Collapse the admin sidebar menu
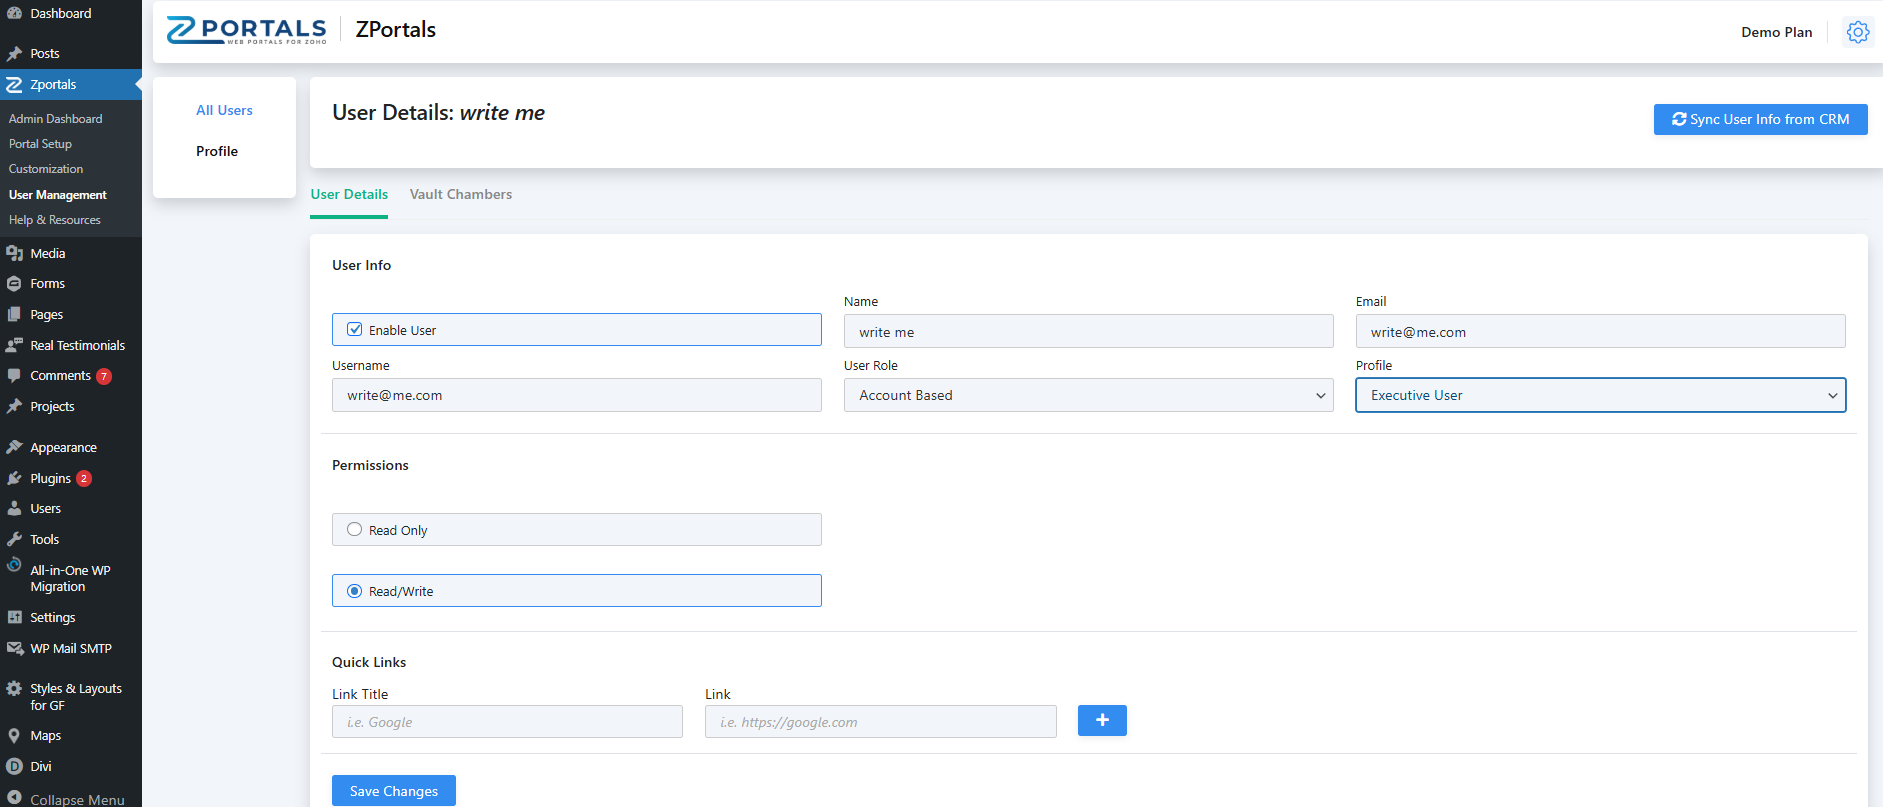Image resolution: width=1883 pixels, height=807 pixels. pyautogui.click(x=76, y=799)
